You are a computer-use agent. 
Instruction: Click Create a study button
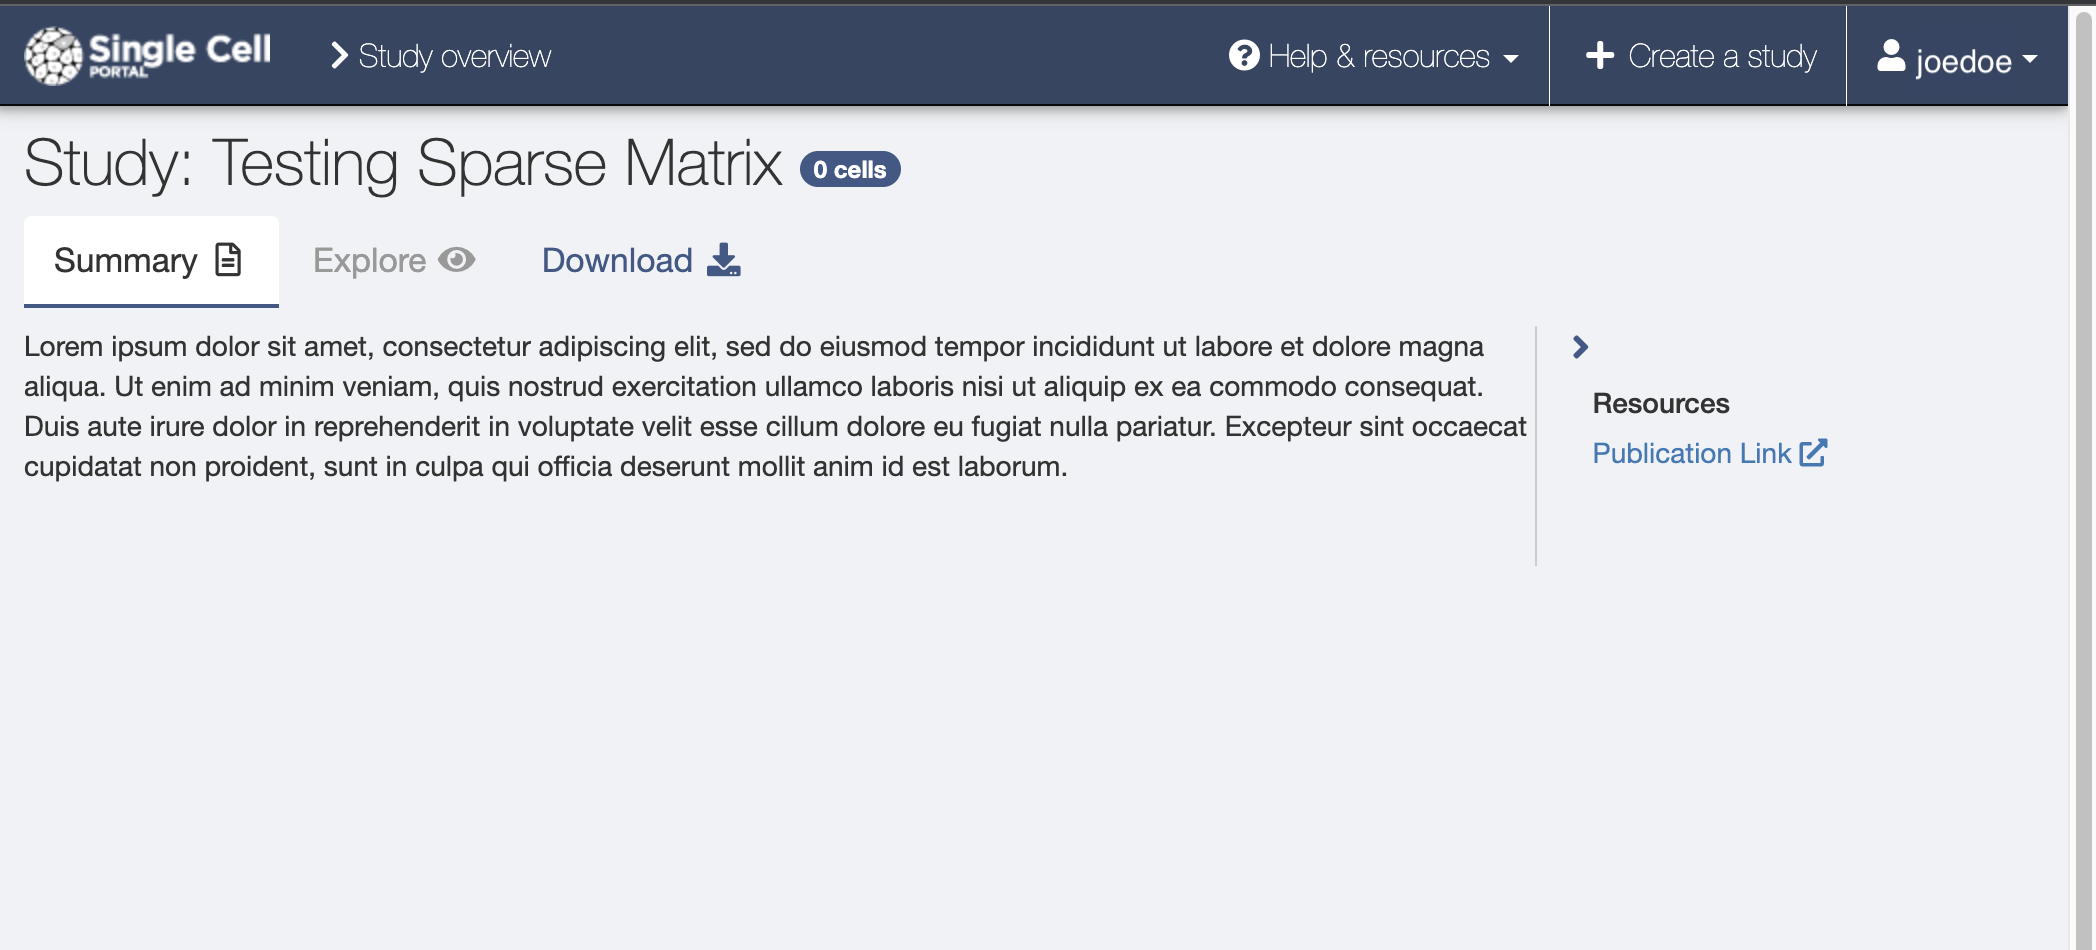[1698, 56]
